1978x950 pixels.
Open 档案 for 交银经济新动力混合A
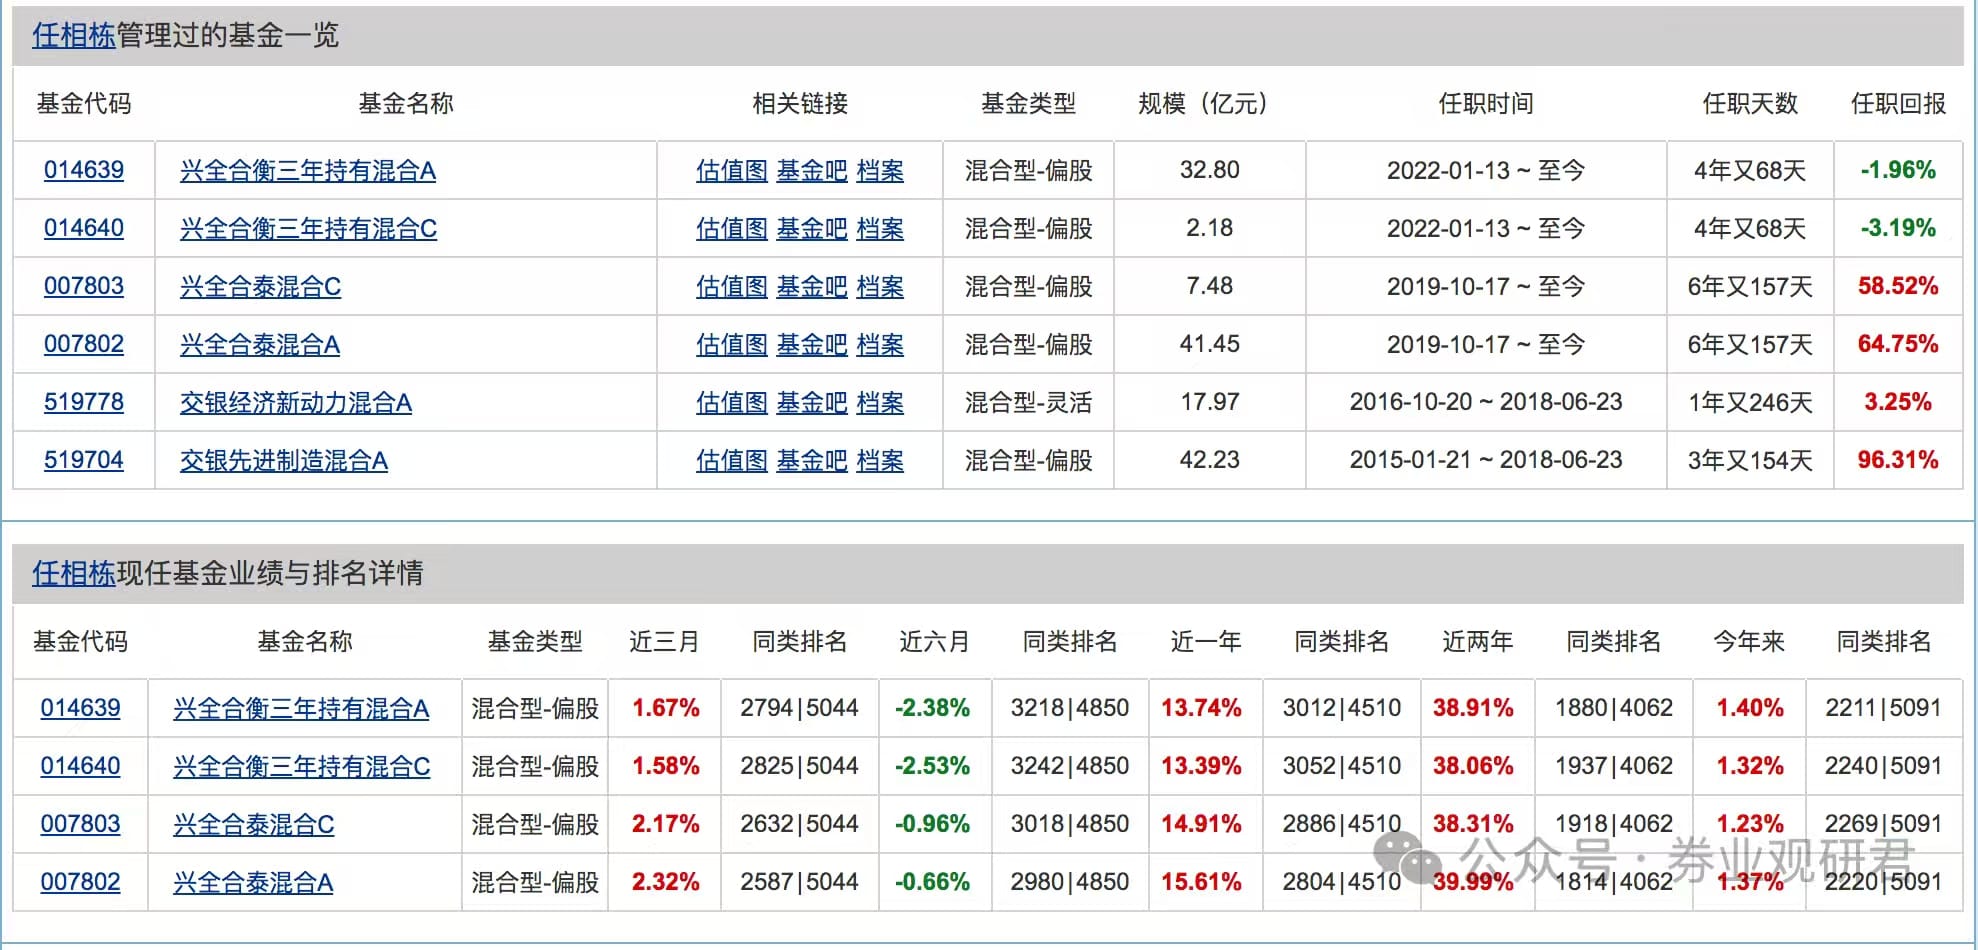click(x=880, y=403)
